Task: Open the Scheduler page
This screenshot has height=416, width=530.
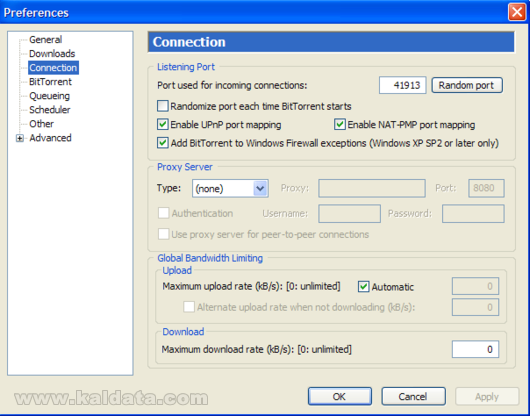Action: pos(50,110)
